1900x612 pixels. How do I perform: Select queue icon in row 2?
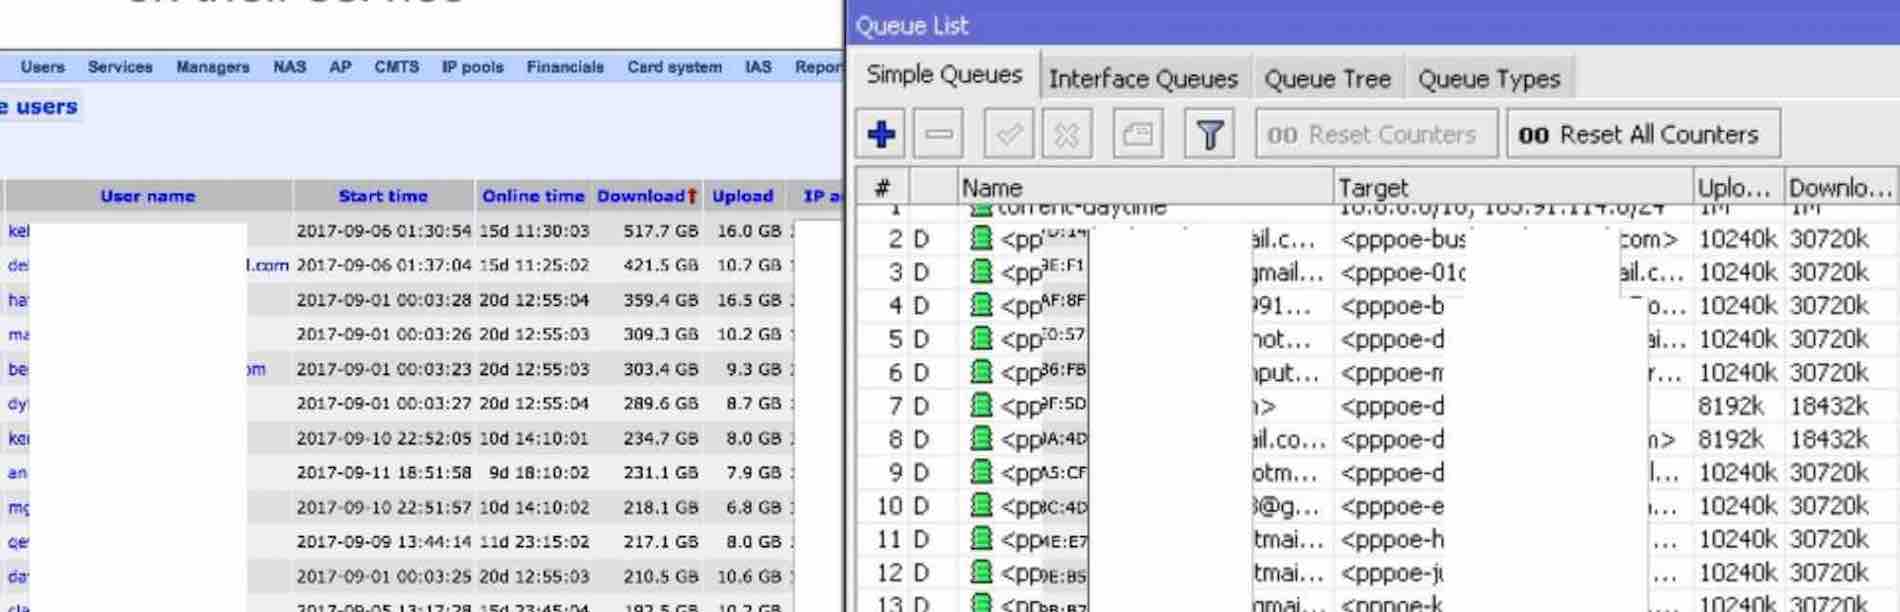981,238
